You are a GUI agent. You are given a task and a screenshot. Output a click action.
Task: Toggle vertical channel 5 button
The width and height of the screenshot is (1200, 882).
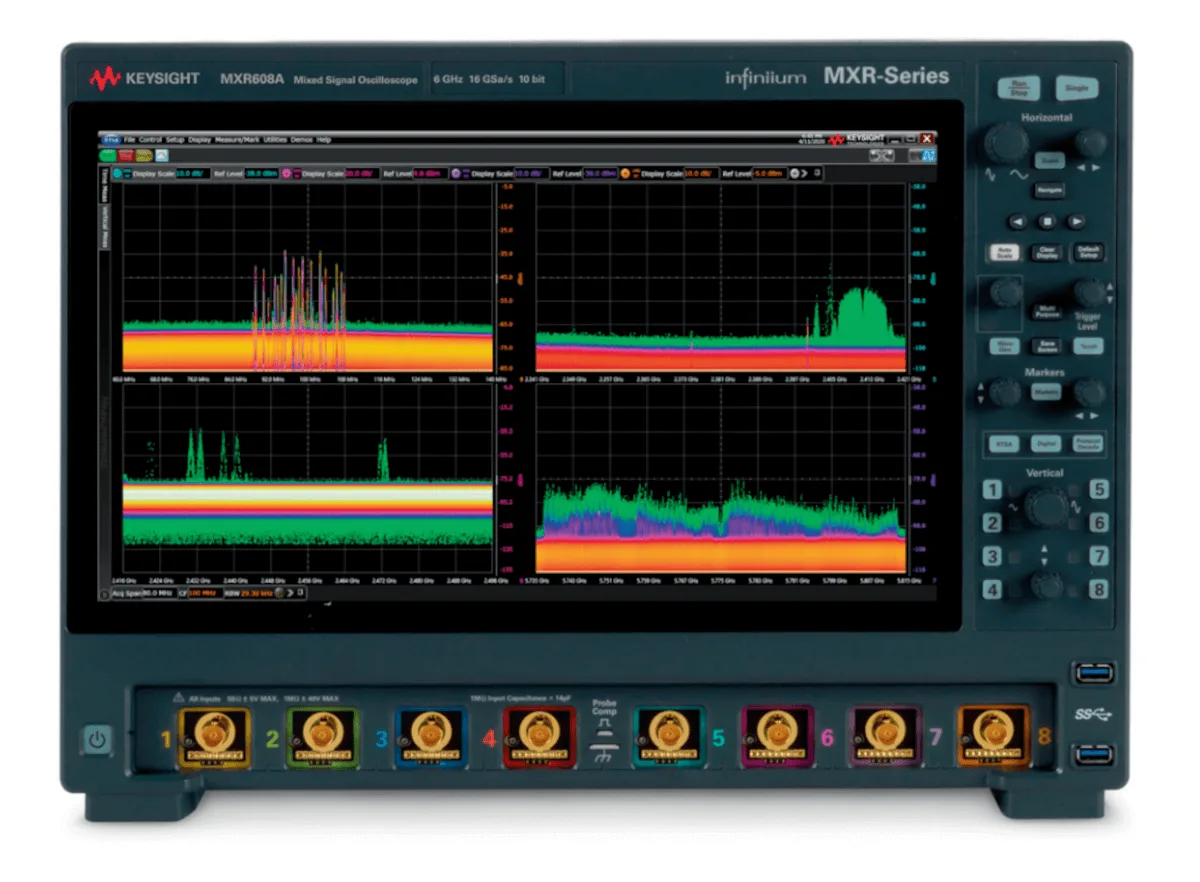point(1099,490)
